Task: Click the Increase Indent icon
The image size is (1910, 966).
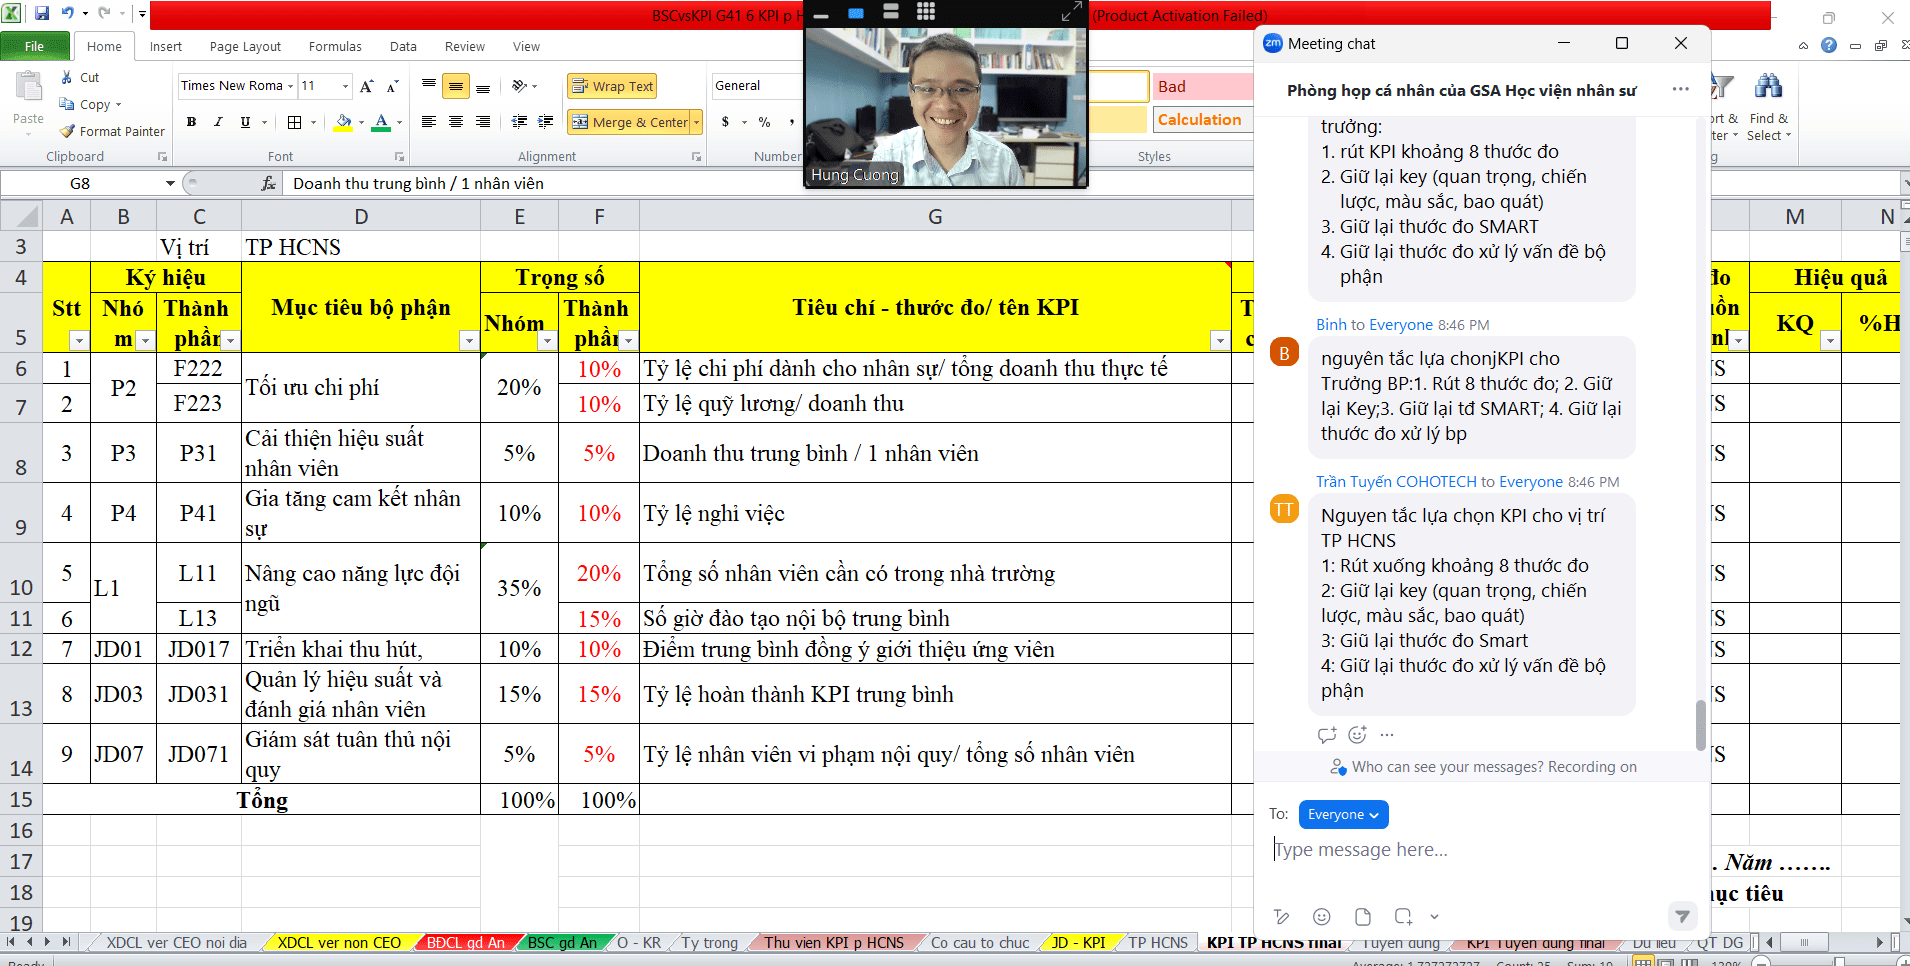Action: click(x=546, y=122)
